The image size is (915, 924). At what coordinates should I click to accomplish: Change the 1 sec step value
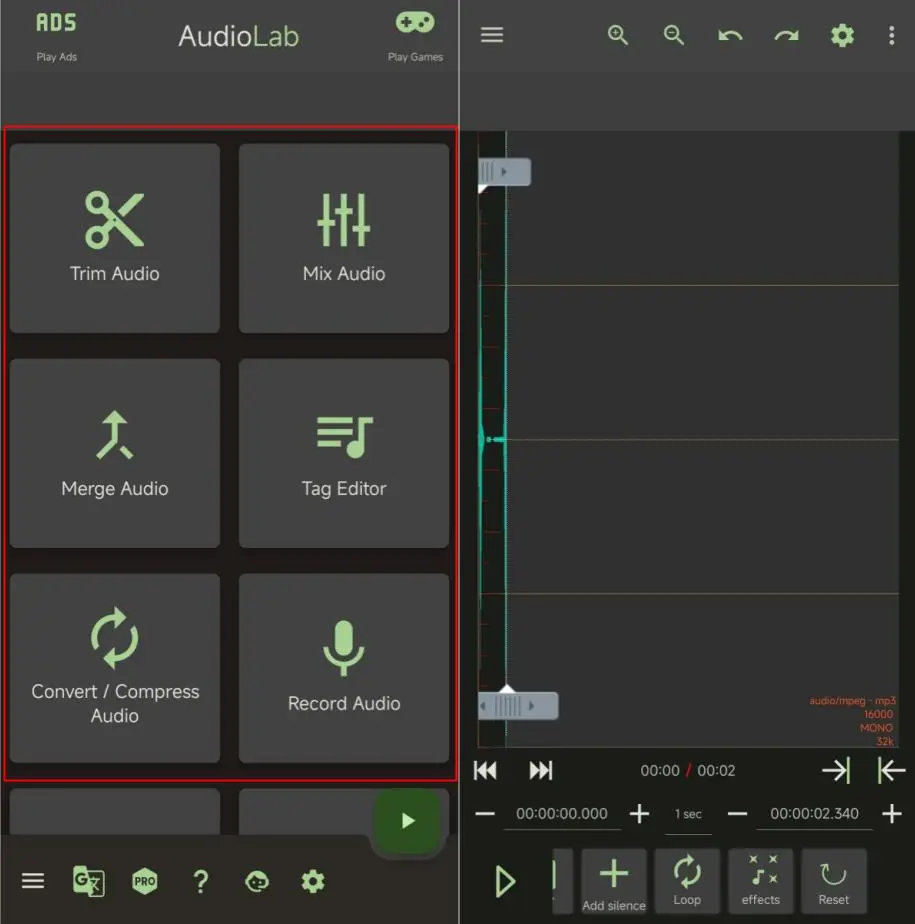(x=688, y=814)
